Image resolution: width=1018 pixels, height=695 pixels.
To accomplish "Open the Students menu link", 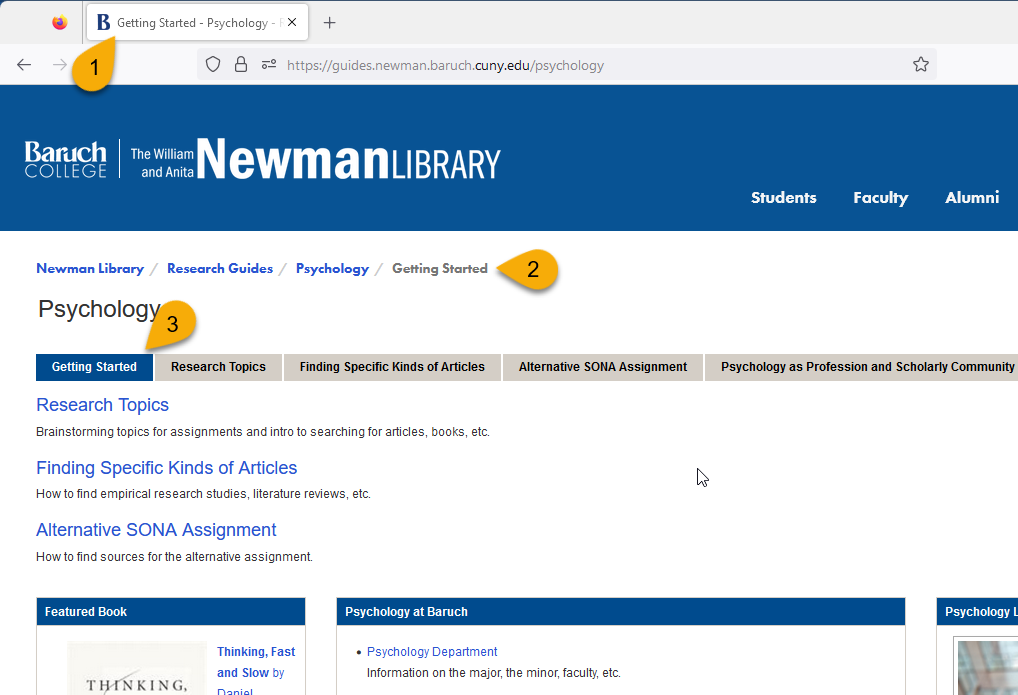I will point(784,197).
